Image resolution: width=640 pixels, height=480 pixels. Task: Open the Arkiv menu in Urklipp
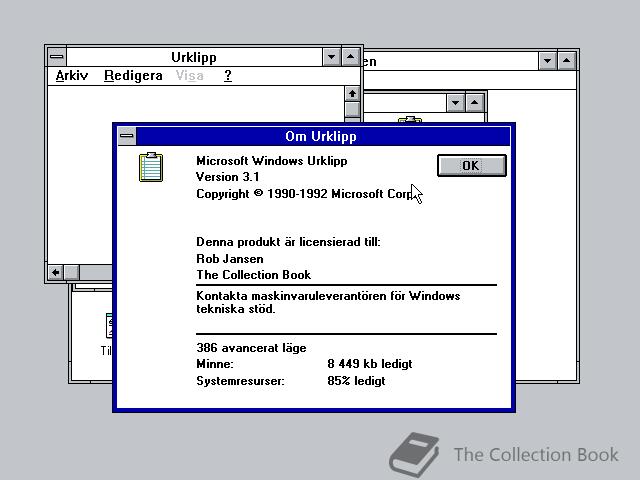pos(72,76)
